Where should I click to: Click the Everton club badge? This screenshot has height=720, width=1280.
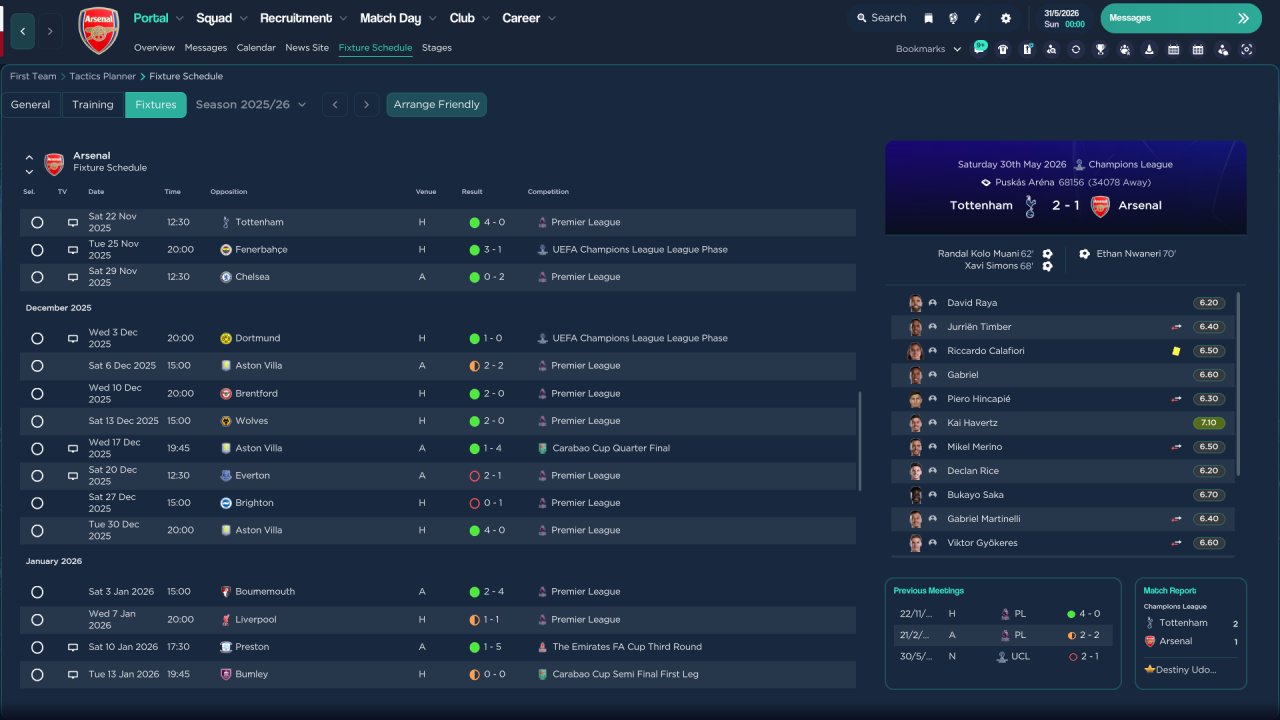[x=226, y=476]
